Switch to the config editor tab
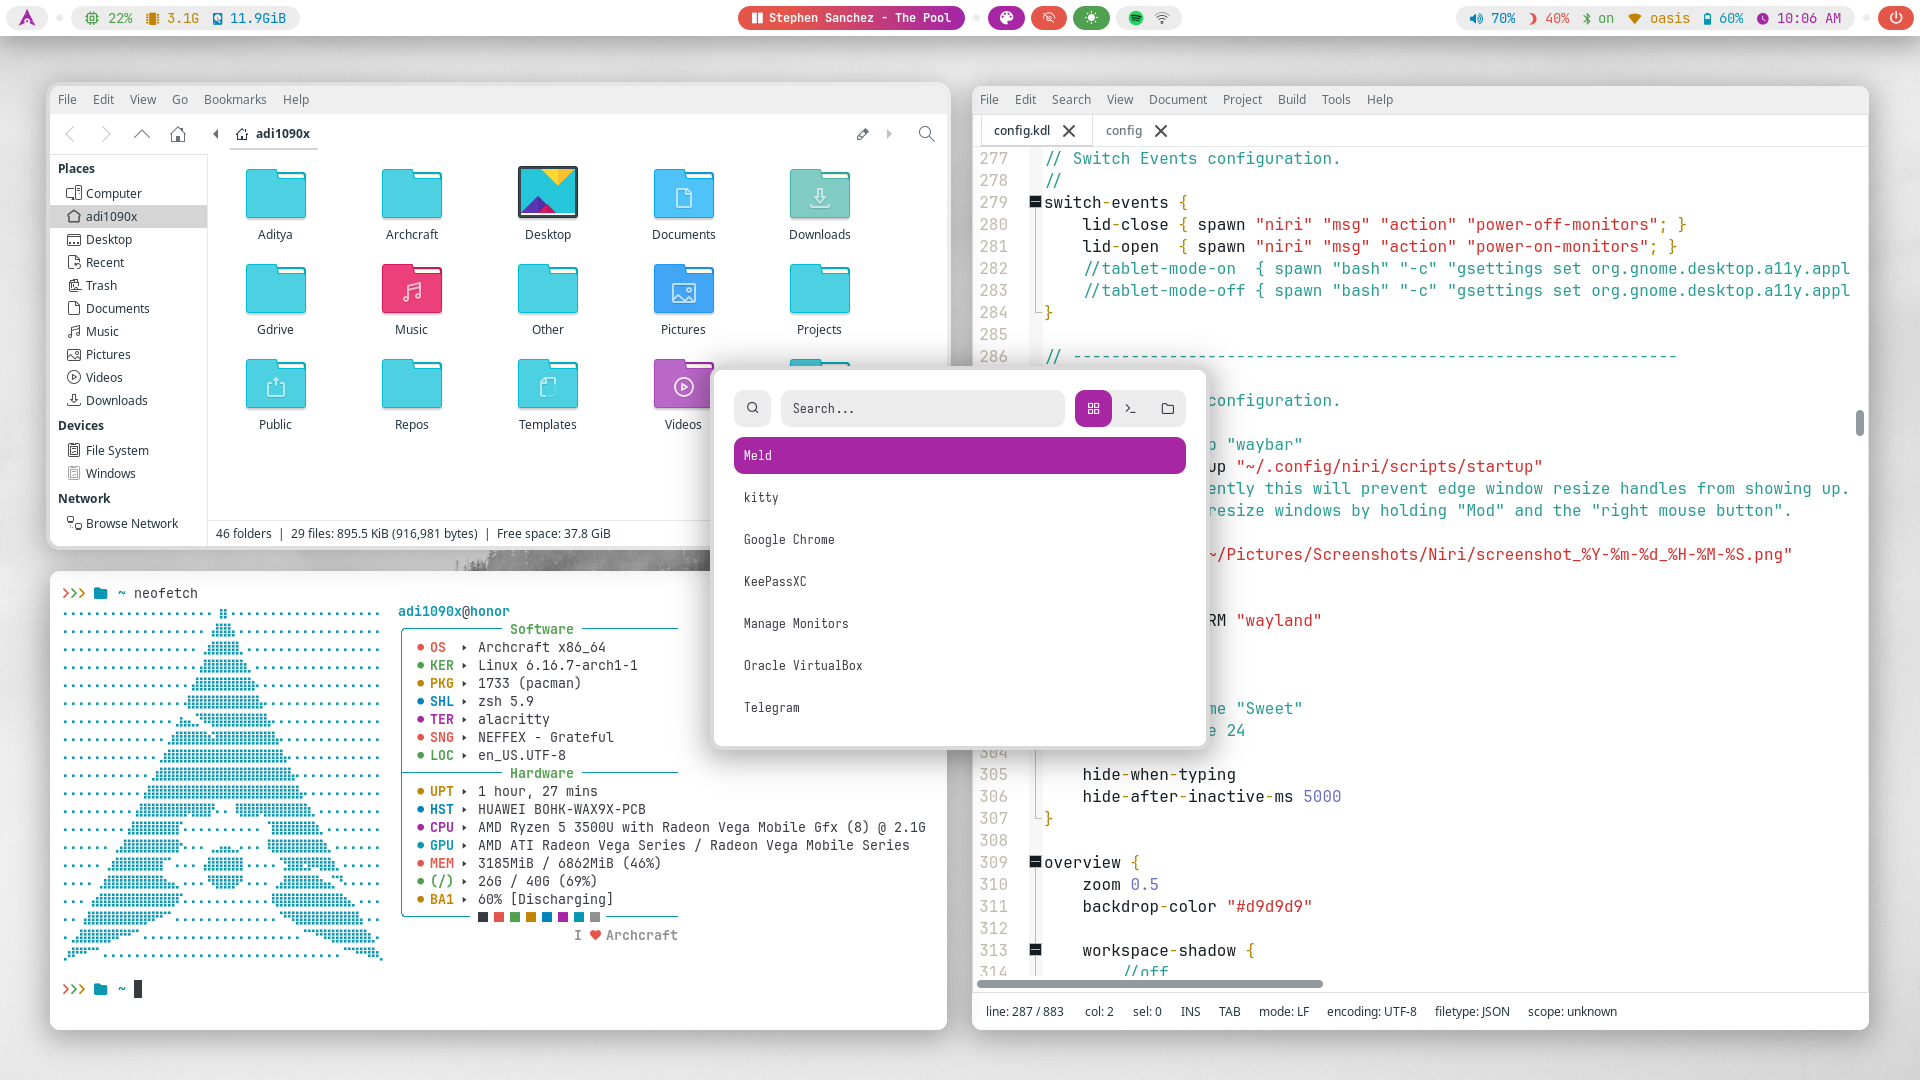This screenshot has width=1920, height=1080. (x=1124, y=131)
